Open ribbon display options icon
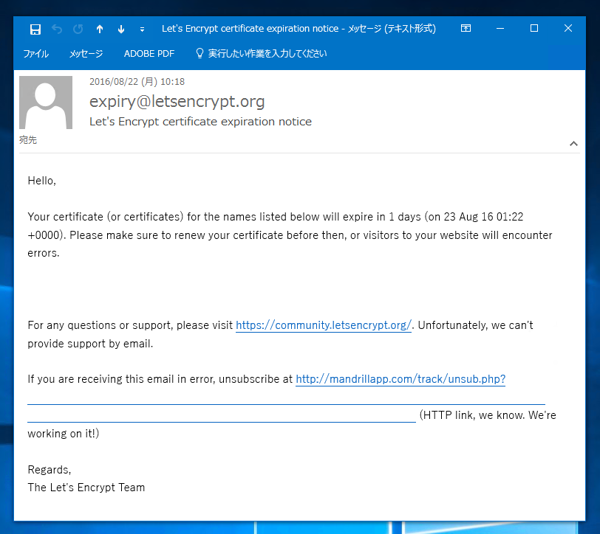The width and height of the screenshot is (600, 534). pyautogui.click(x=466, y=28)
